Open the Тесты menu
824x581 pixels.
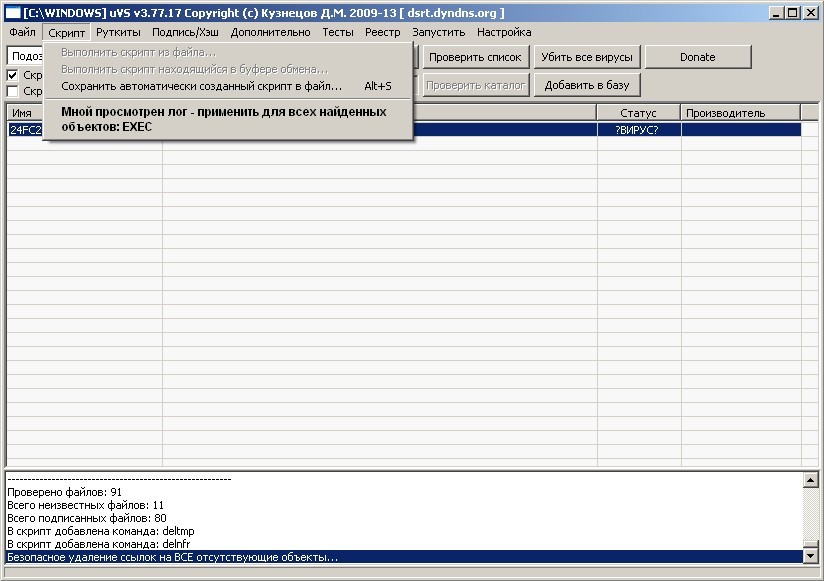coord(337,32)
